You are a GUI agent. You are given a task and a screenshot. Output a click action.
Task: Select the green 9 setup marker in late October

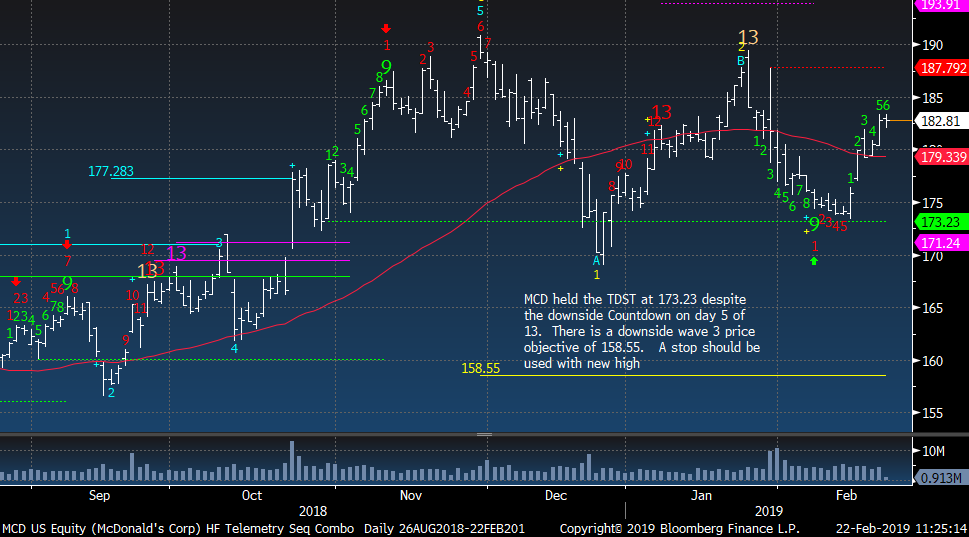click(x=387, y=66)
